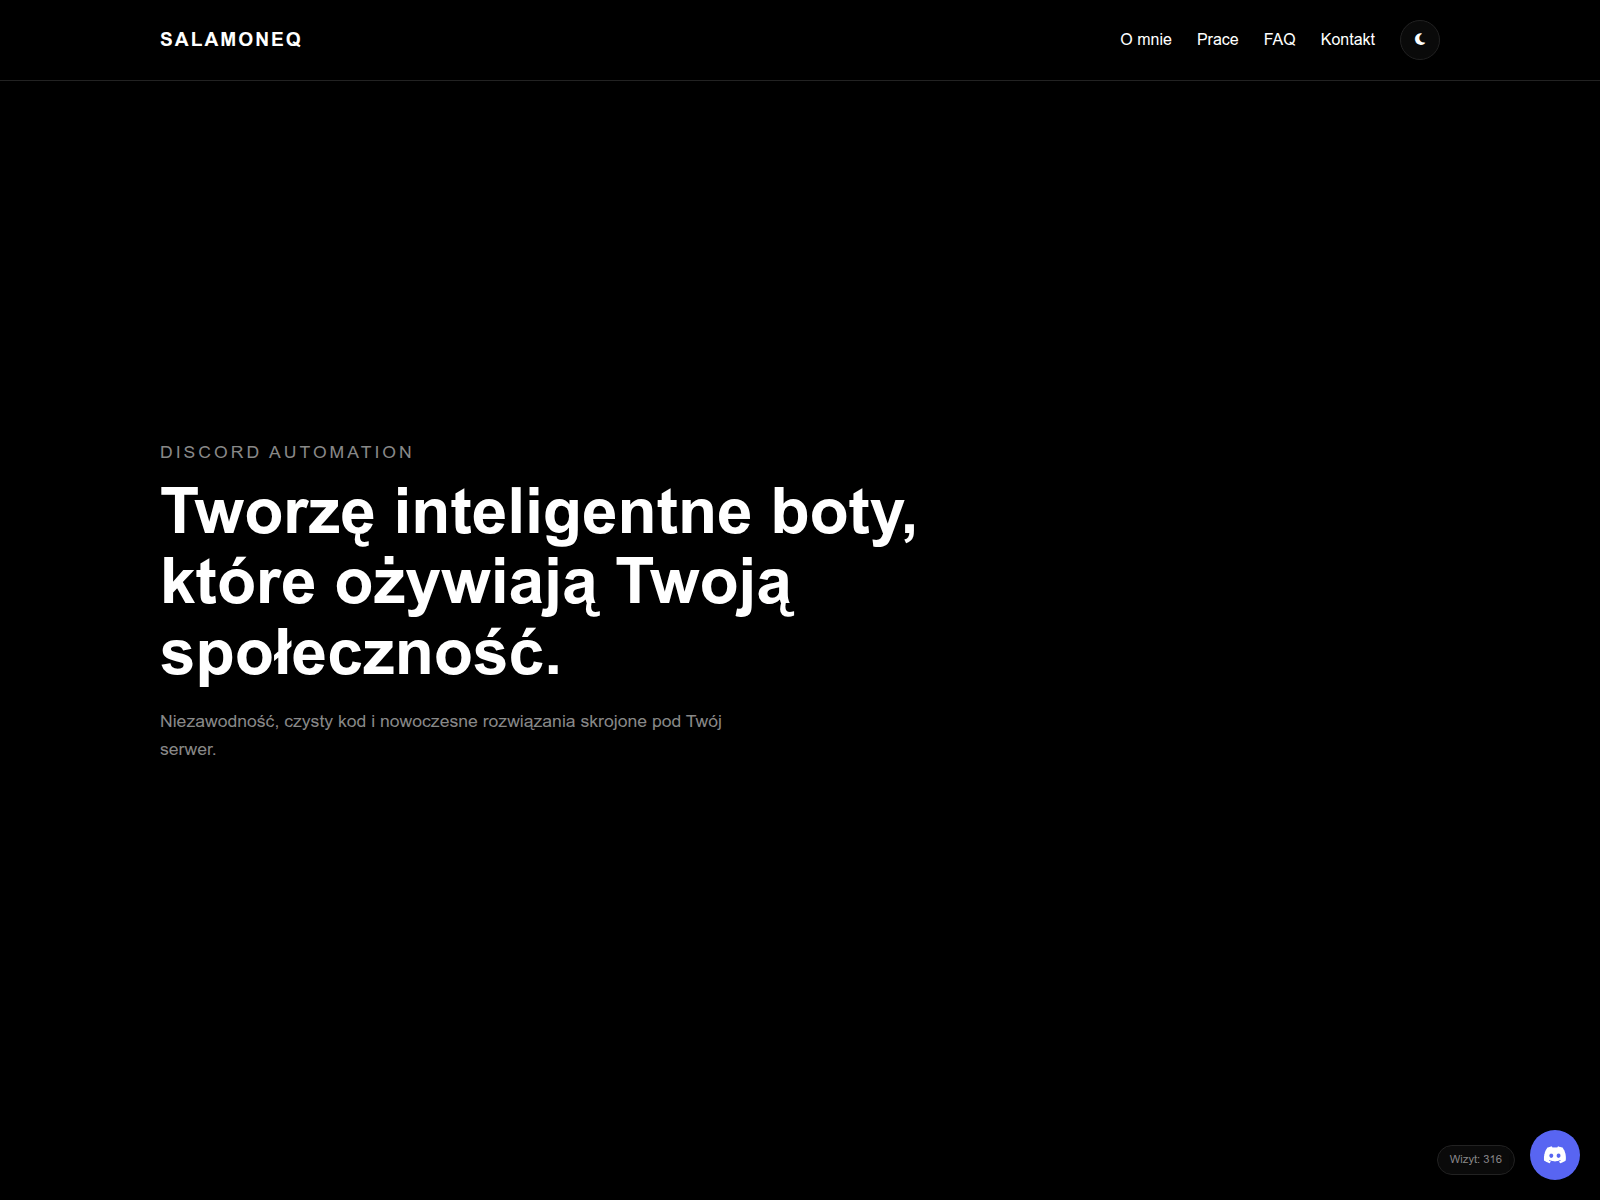This screenshot has width=1600, height=1200.
Task: Click the headline Tworzę inteligentne boty
Action: 539,581
